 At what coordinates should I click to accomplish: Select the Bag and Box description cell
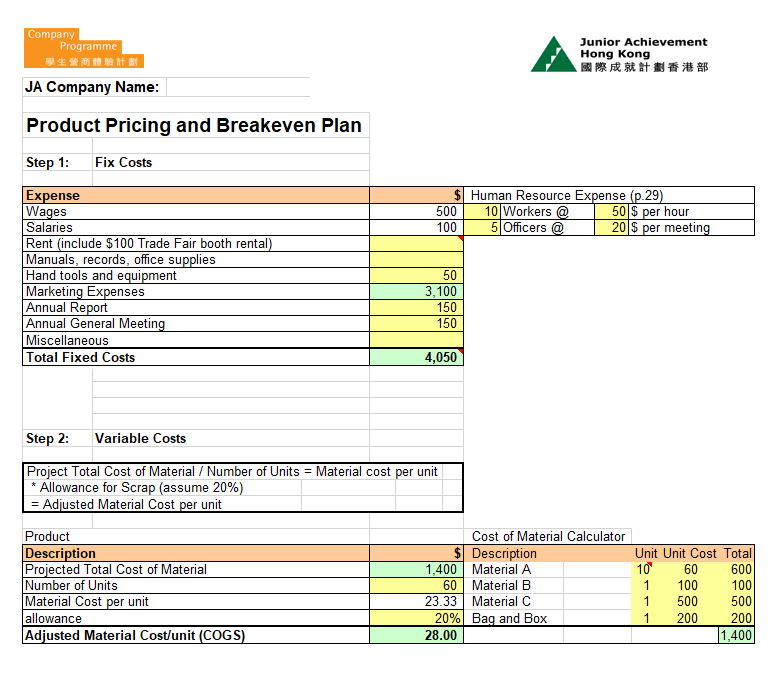(515, 619)
